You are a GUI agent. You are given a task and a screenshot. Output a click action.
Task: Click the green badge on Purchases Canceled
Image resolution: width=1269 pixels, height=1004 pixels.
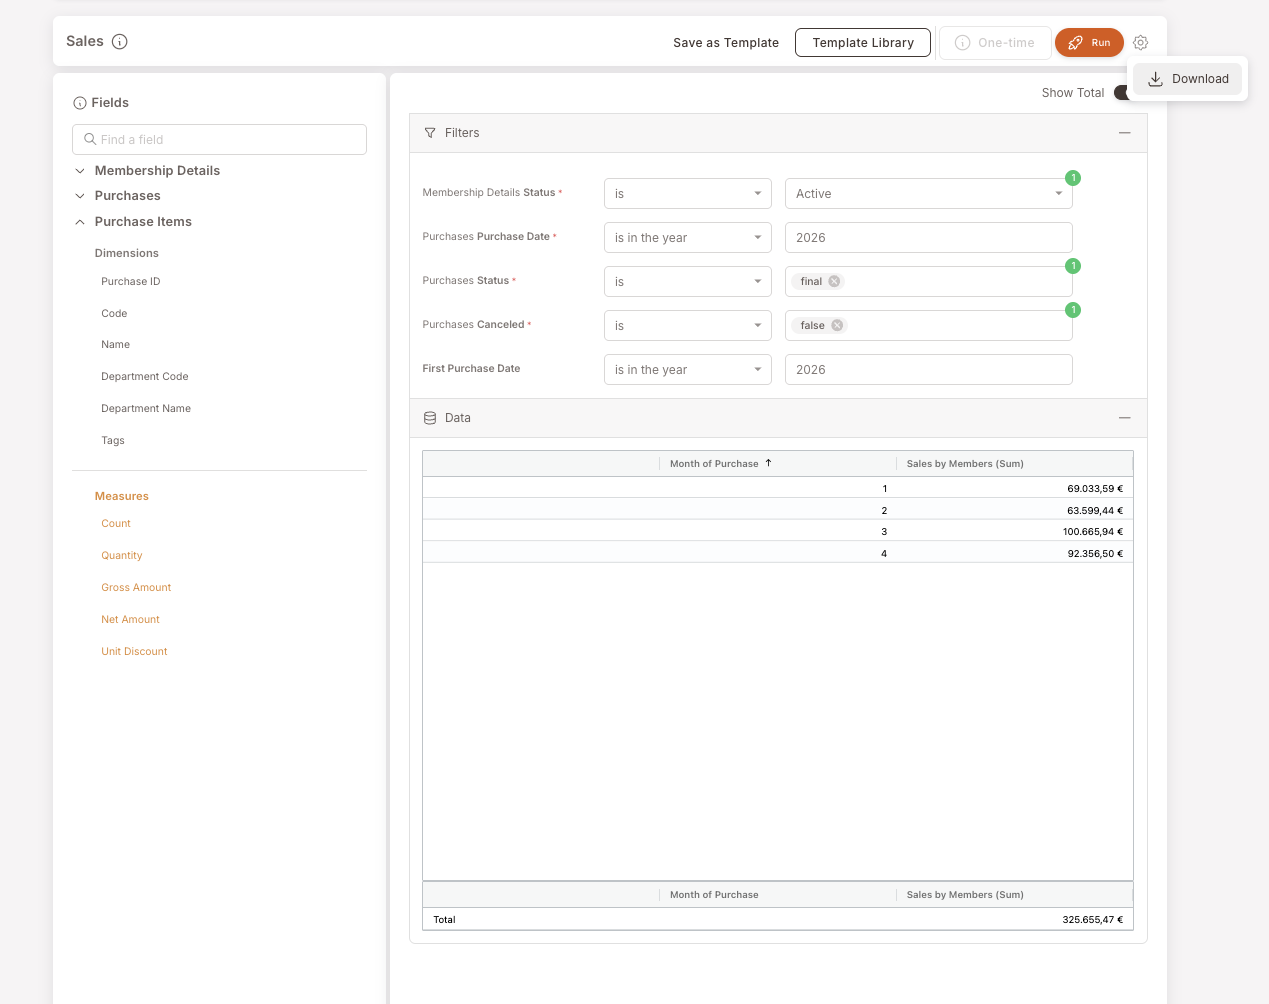point(1073,310)
